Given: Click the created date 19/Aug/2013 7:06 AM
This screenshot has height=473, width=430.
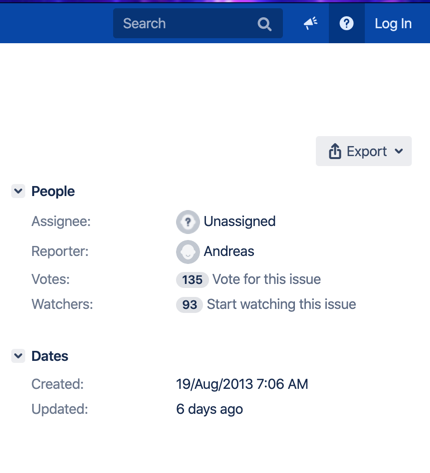Looking at the screenshot, I should 242,384.
